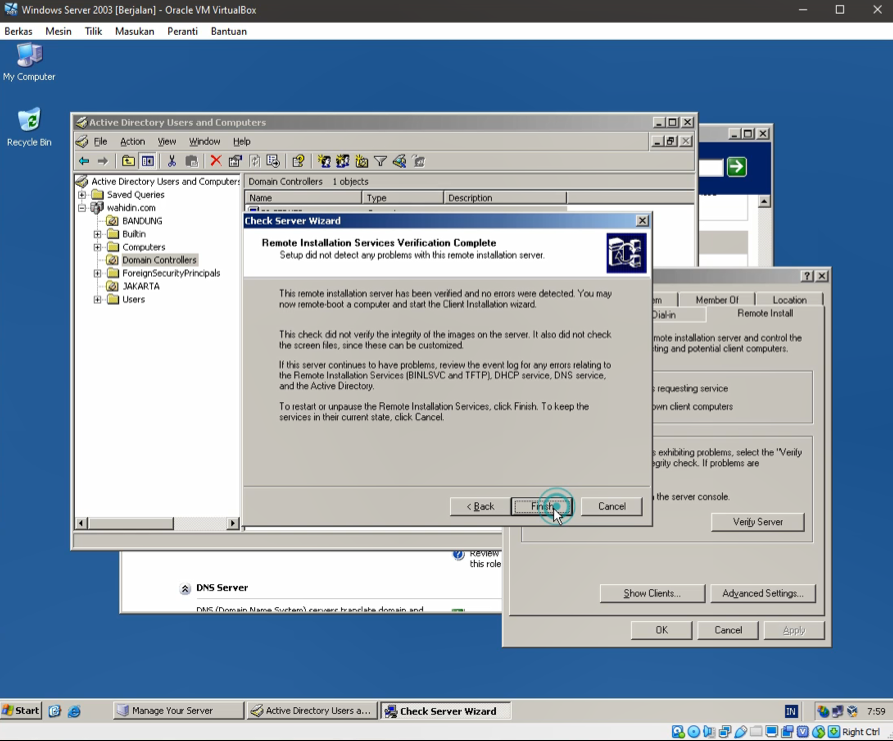Screen dimensions: 893x741
Task: Click VirtualBox audio status icon
Action: 709,732
